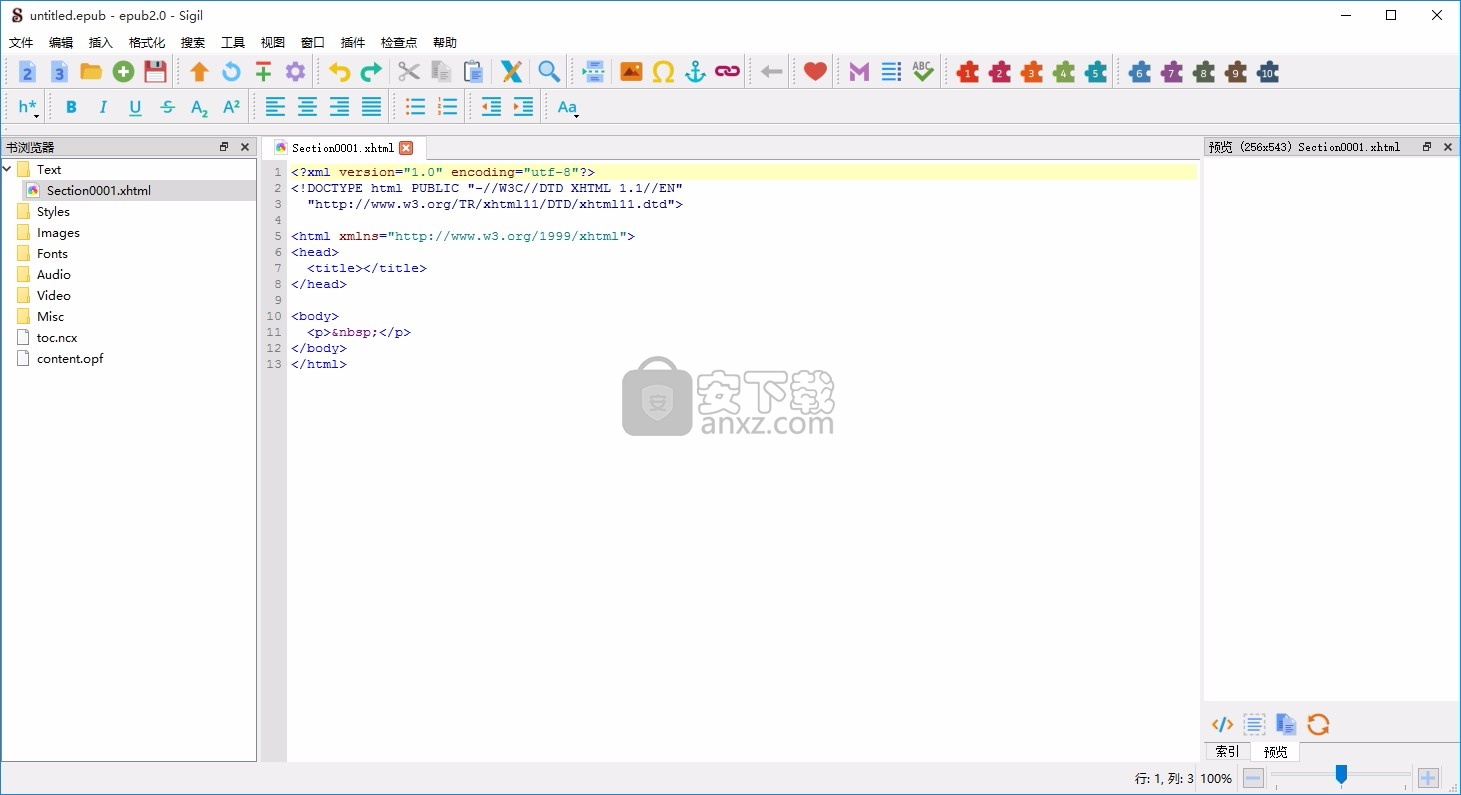Image resolution: width=1461 pixels, height=795 pixels.
Task: Open table of contents editor icon
Action: [x=891, y=72]
